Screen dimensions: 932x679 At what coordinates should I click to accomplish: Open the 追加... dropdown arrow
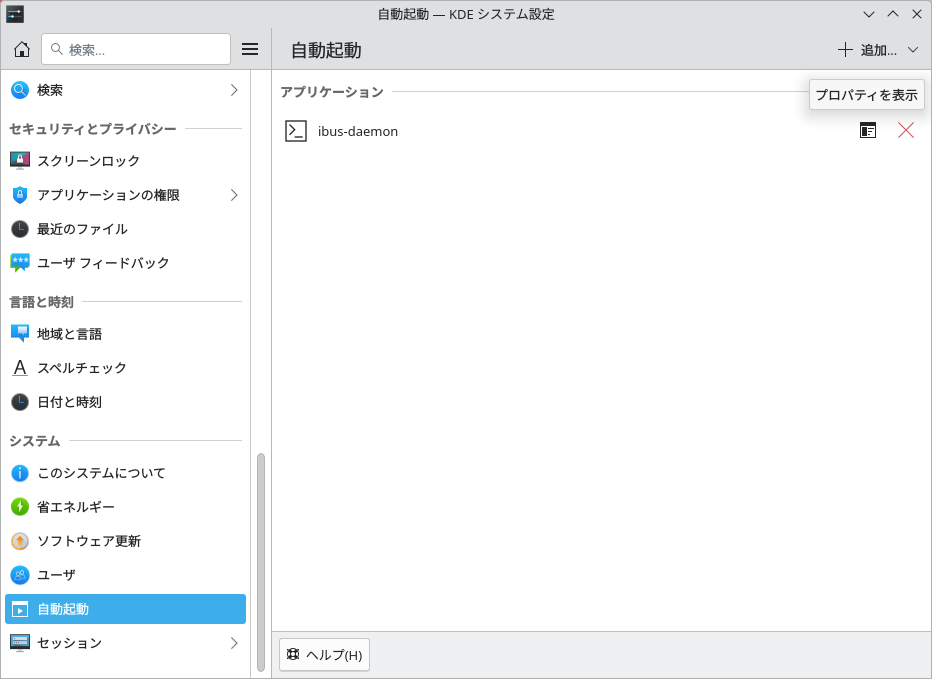[913, 50]
